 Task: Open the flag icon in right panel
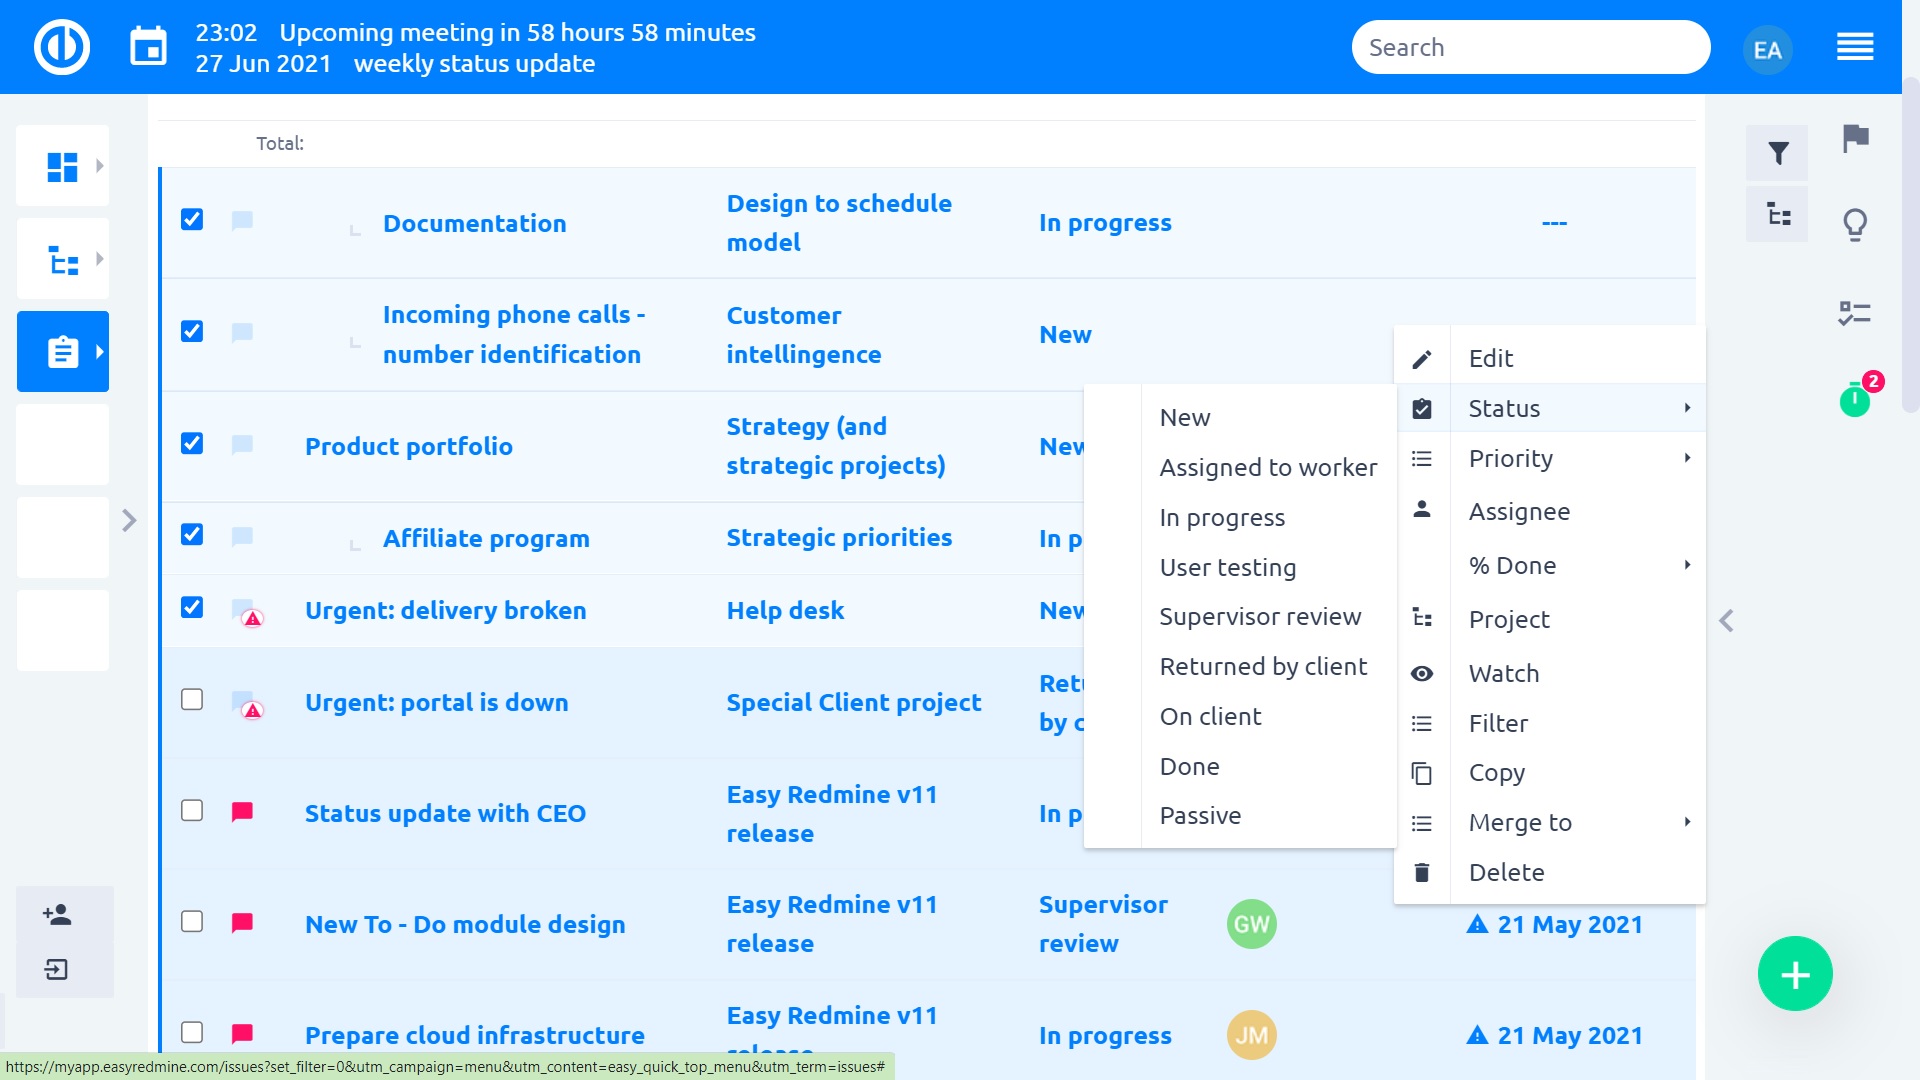(1855, 137)
